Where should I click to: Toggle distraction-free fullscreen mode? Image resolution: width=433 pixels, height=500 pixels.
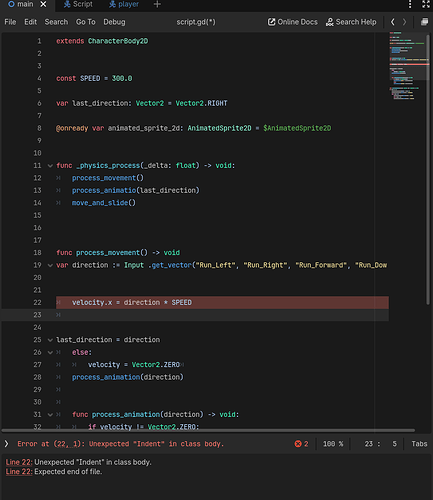point(426,4)
